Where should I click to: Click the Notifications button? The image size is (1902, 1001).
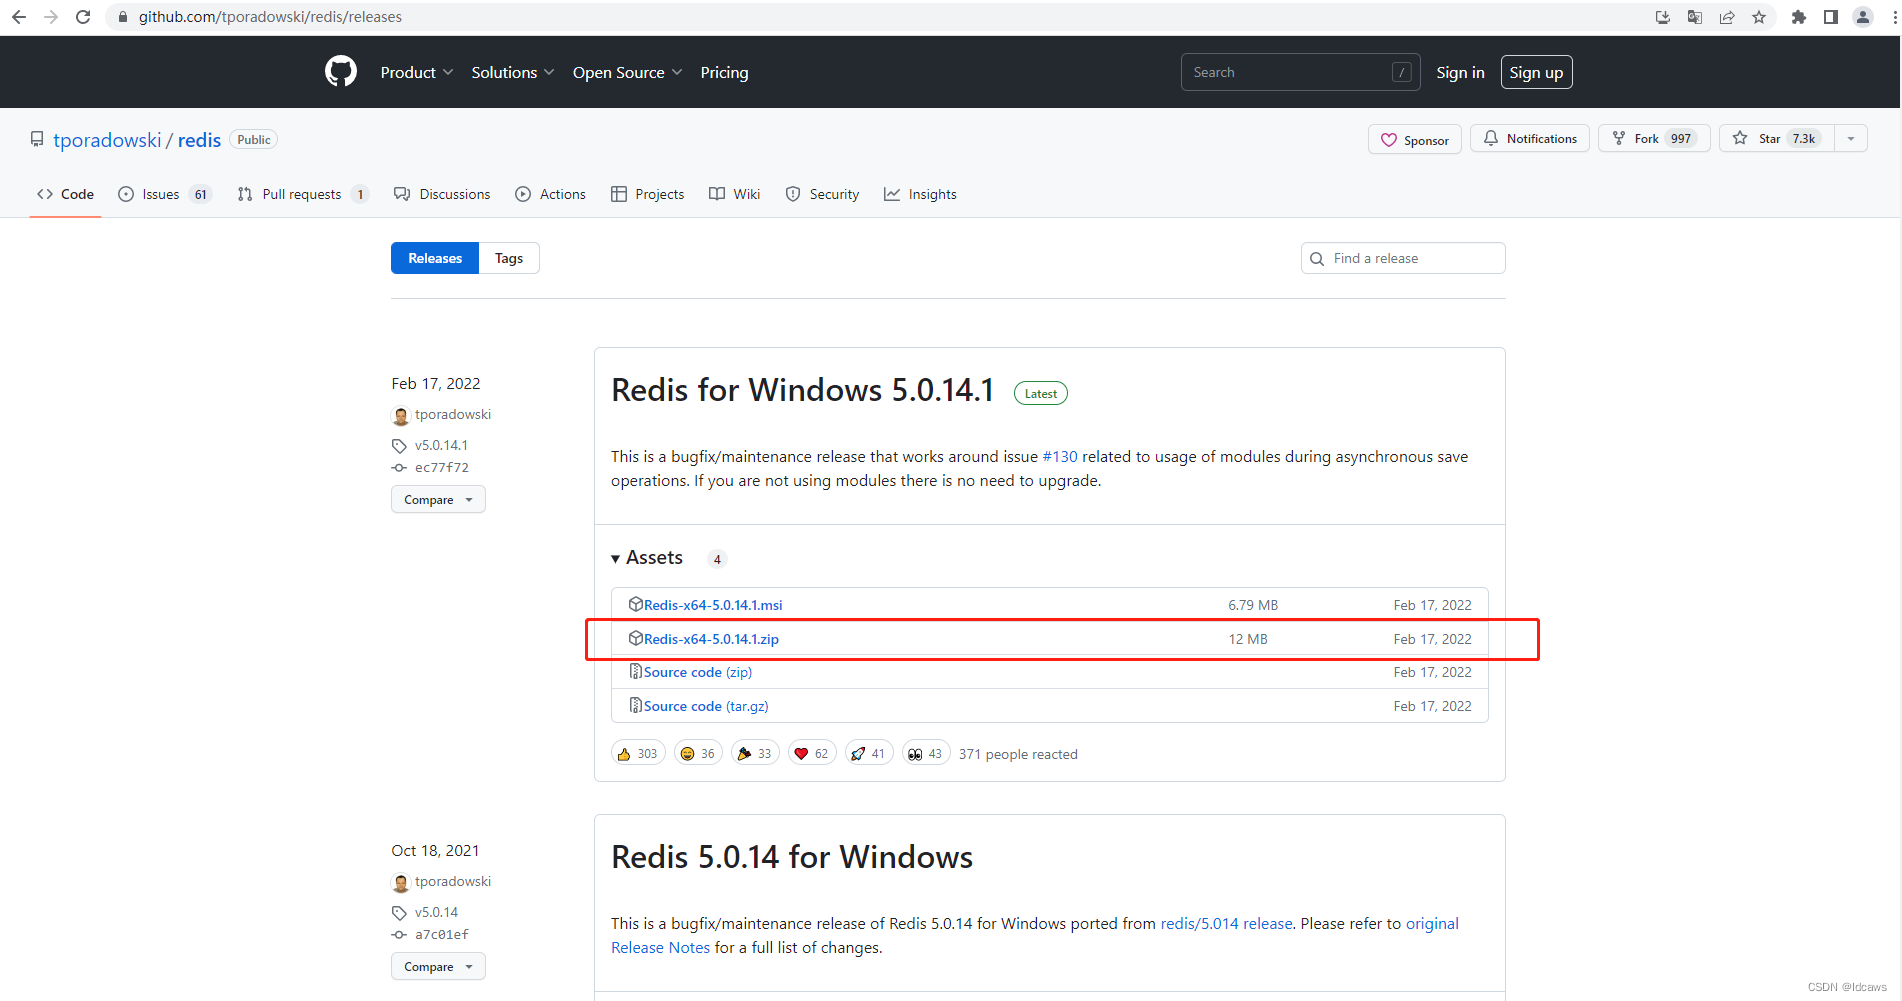[x=1530, y=139]
